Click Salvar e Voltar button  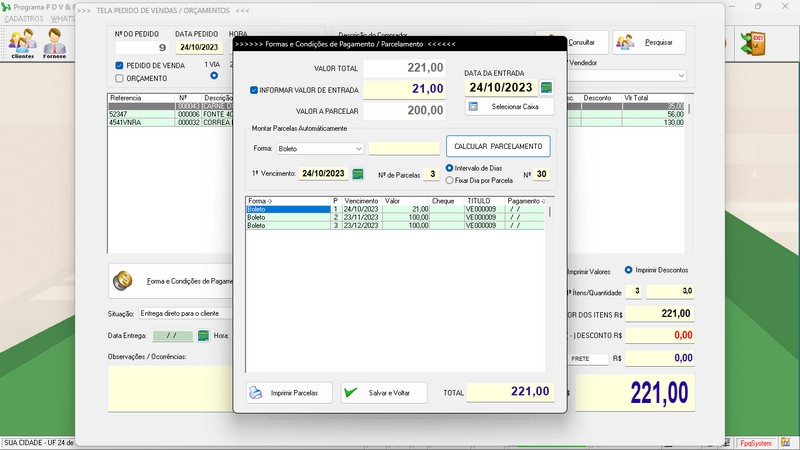[383, 393]
